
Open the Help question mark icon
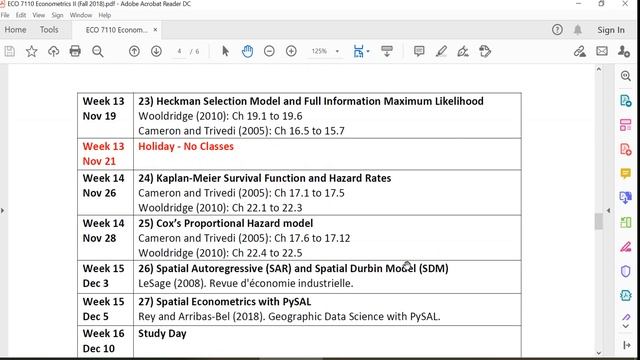coord(557,30)
